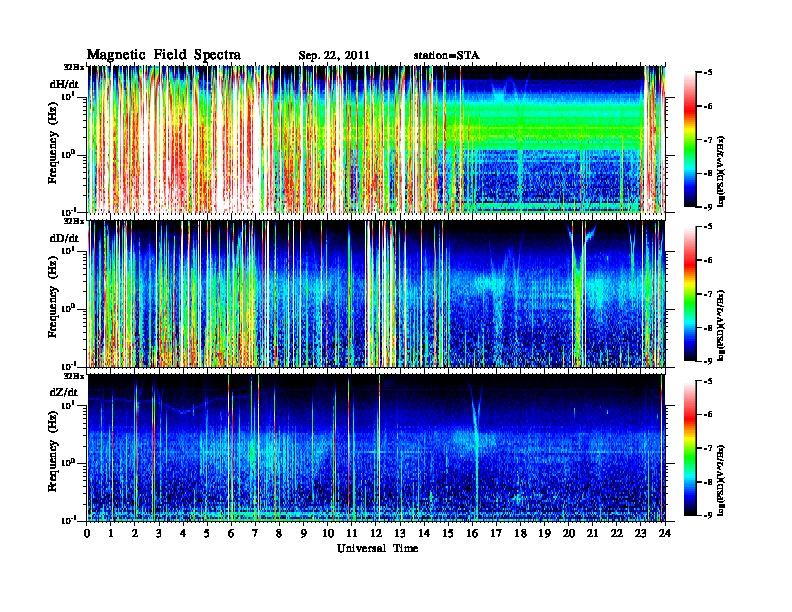Click the PSD units label beside dZ/dt colorbar
Screen dimensions: 792x612
tap(722, 480)
